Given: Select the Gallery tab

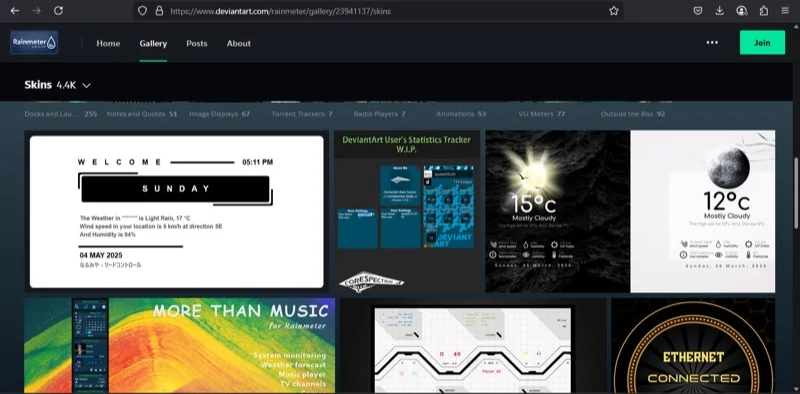Looking at the screenshot, I should click(x=153, y=43).
